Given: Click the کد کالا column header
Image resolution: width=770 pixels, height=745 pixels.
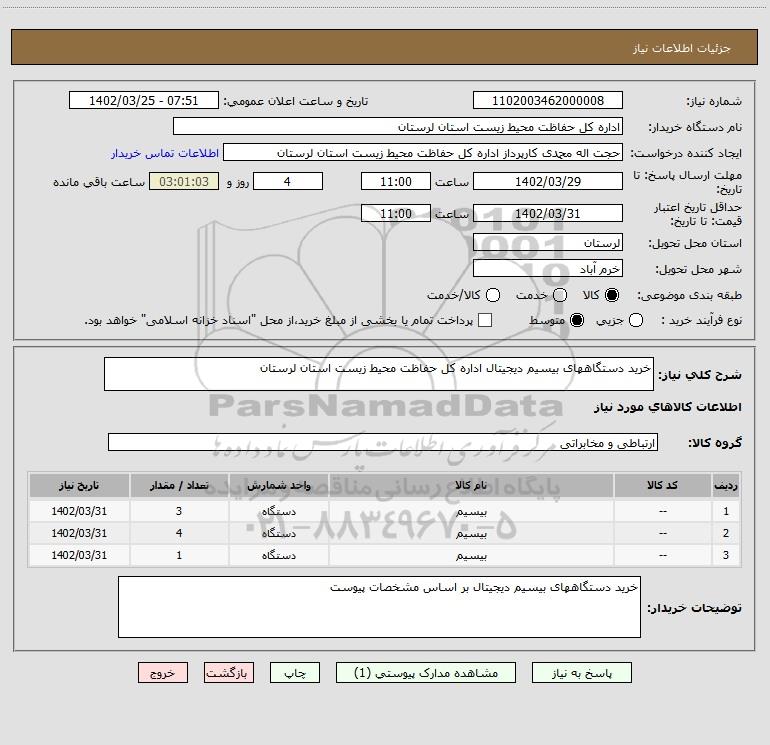Looking at the screenshot, I should coord(662,486).
